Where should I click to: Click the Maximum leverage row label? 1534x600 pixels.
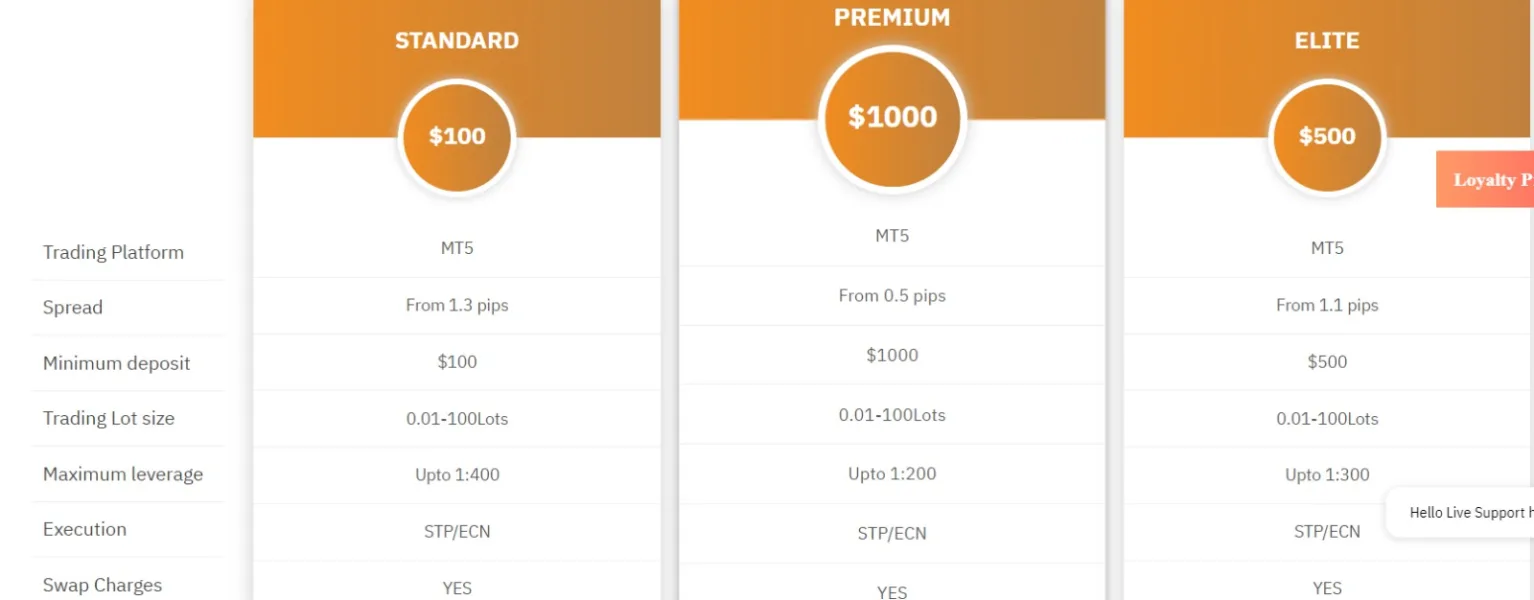point(123,474)
